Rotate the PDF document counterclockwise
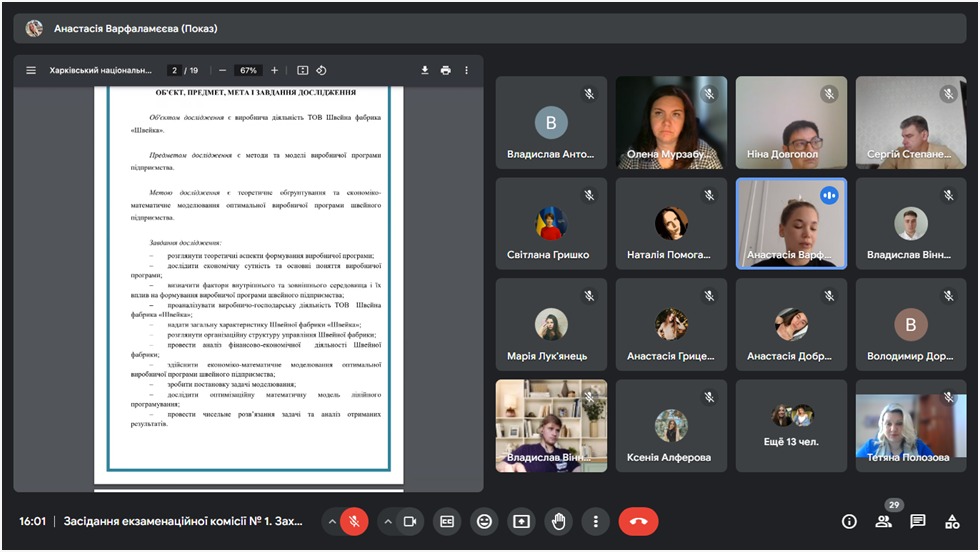 322,71
